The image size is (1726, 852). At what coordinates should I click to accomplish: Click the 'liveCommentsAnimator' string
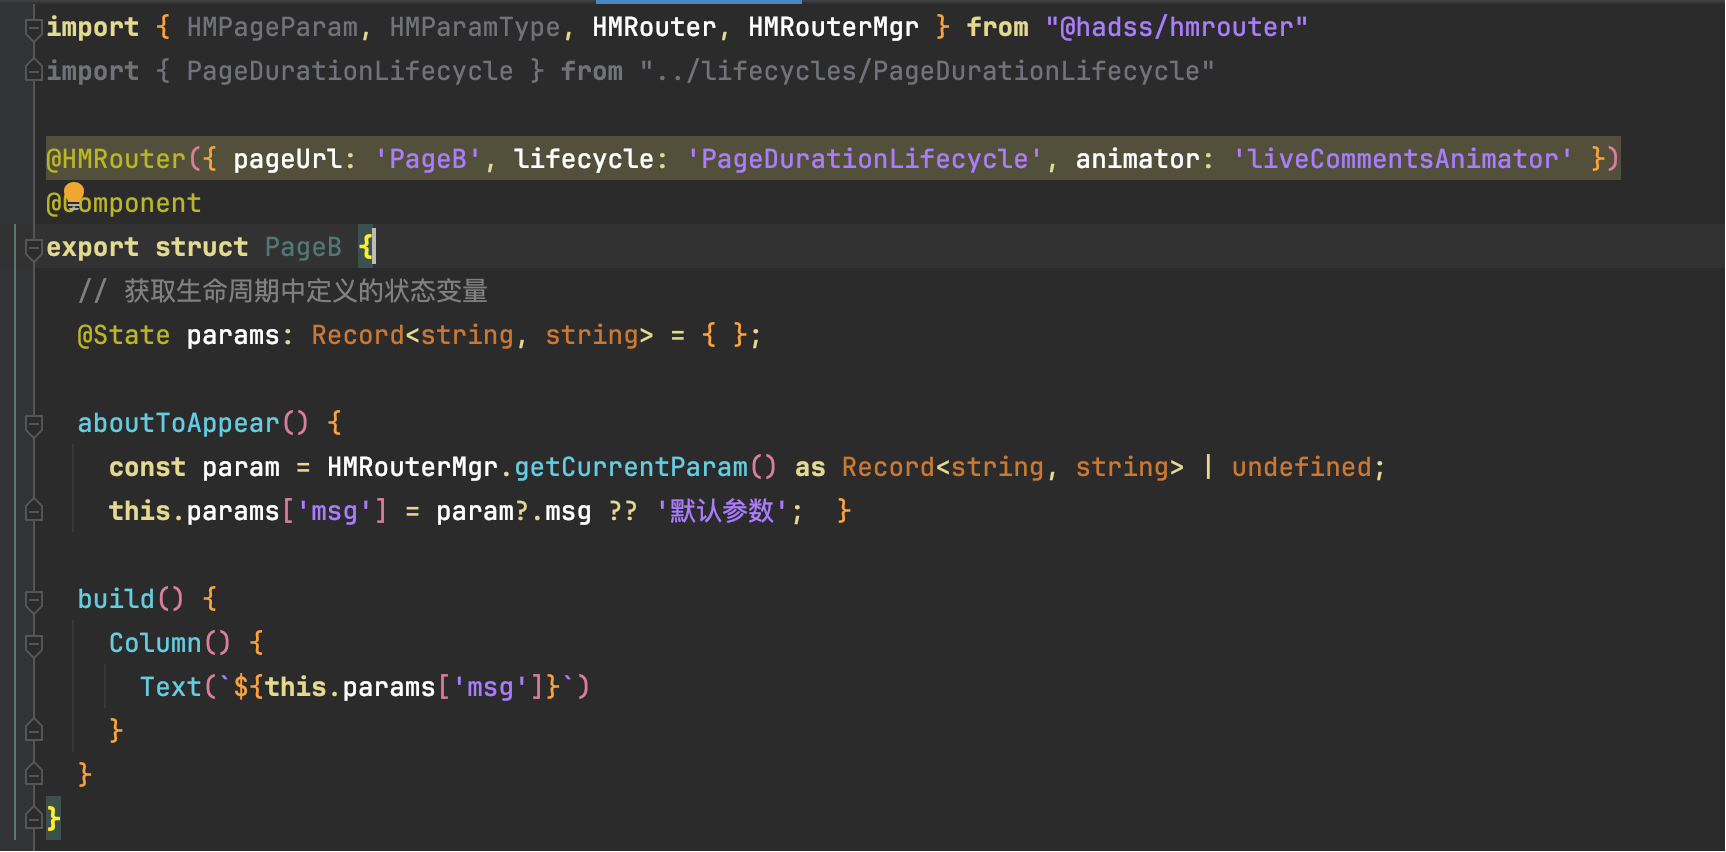pos(1403,159)
